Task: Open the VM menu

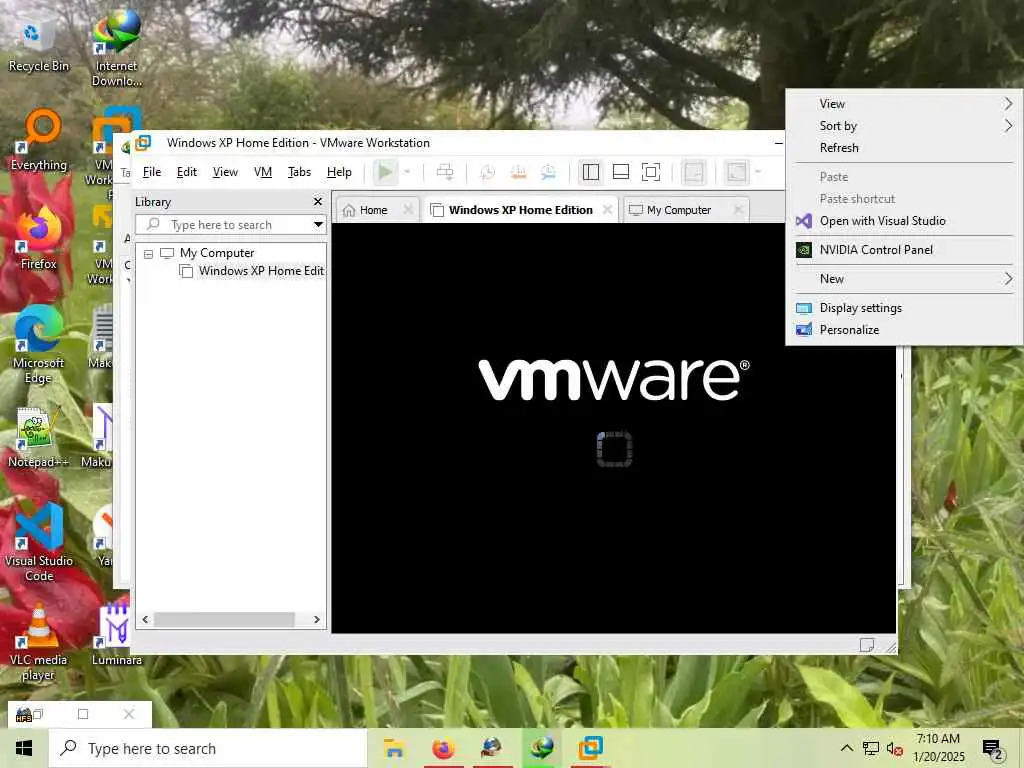Action: [263, 172]
